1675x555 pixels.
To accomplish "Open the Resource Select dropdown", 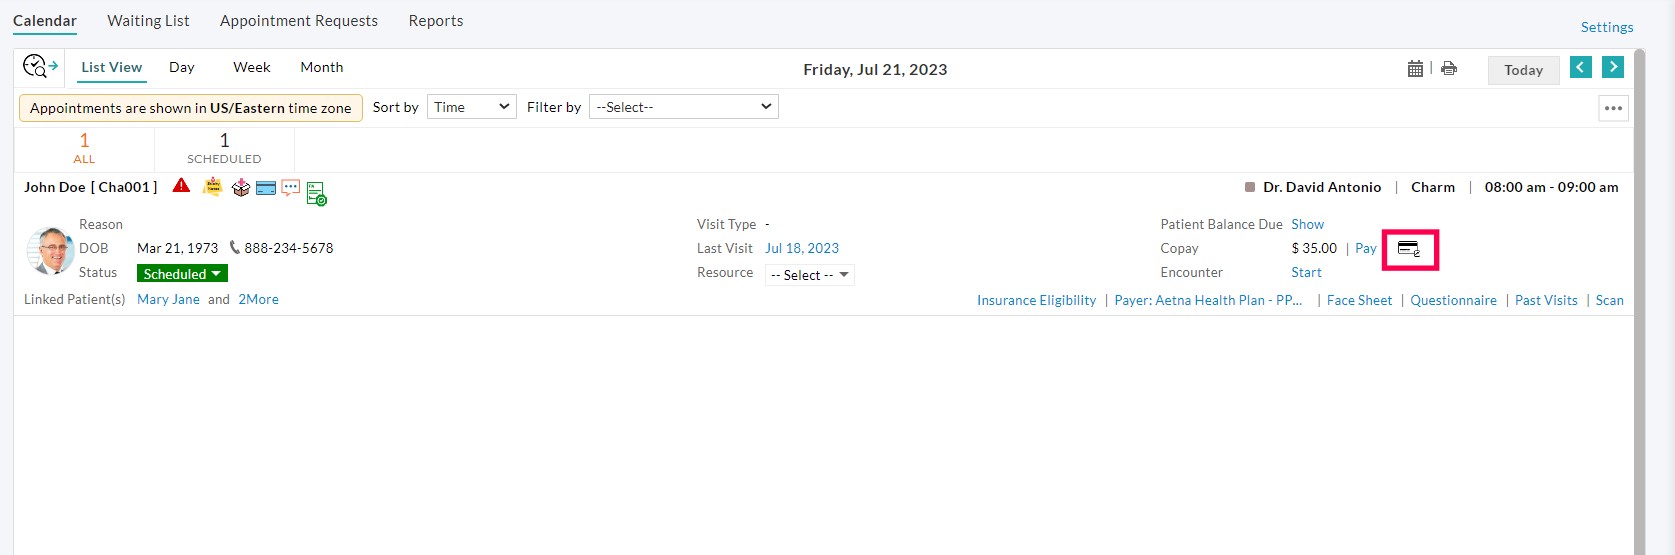I will 810,275.
